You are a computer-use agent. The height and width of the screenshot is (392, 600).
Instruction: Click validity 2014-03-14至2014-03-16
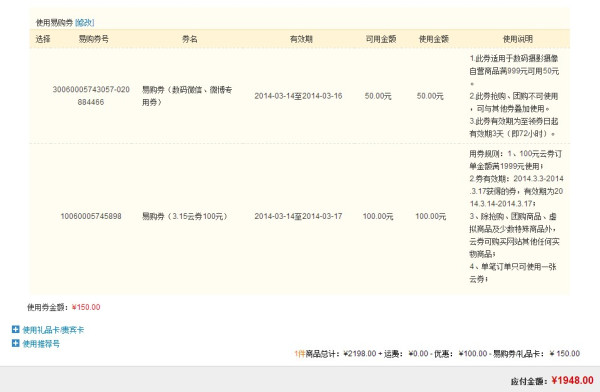point(298,96)
